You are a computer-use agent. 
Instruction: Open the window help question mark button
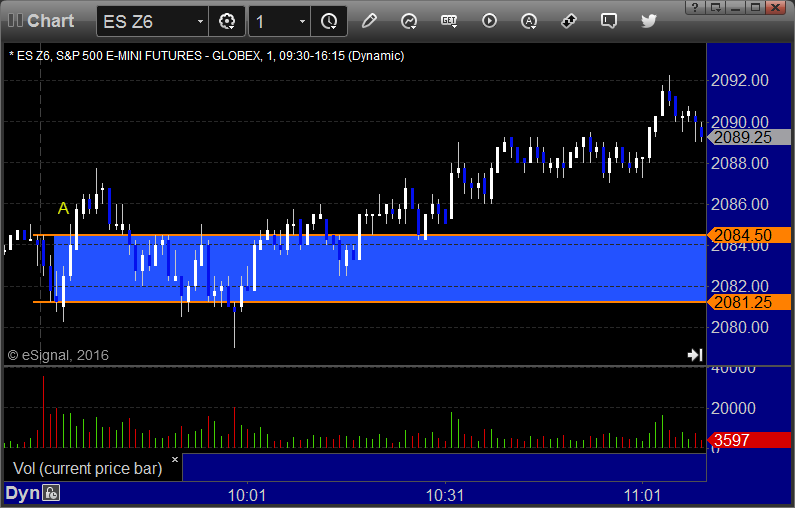695,7
